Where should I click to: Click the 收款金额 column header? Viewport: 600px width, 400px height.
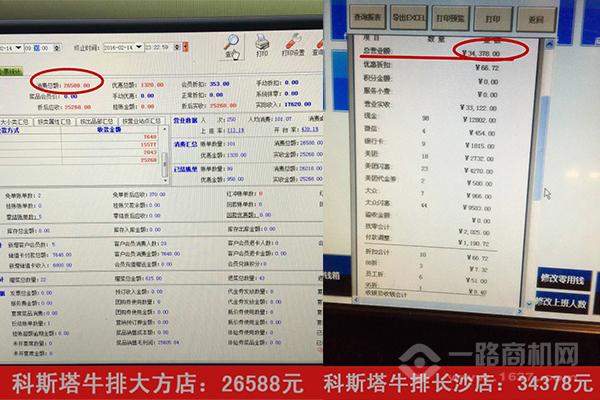[x=109, y=130]
